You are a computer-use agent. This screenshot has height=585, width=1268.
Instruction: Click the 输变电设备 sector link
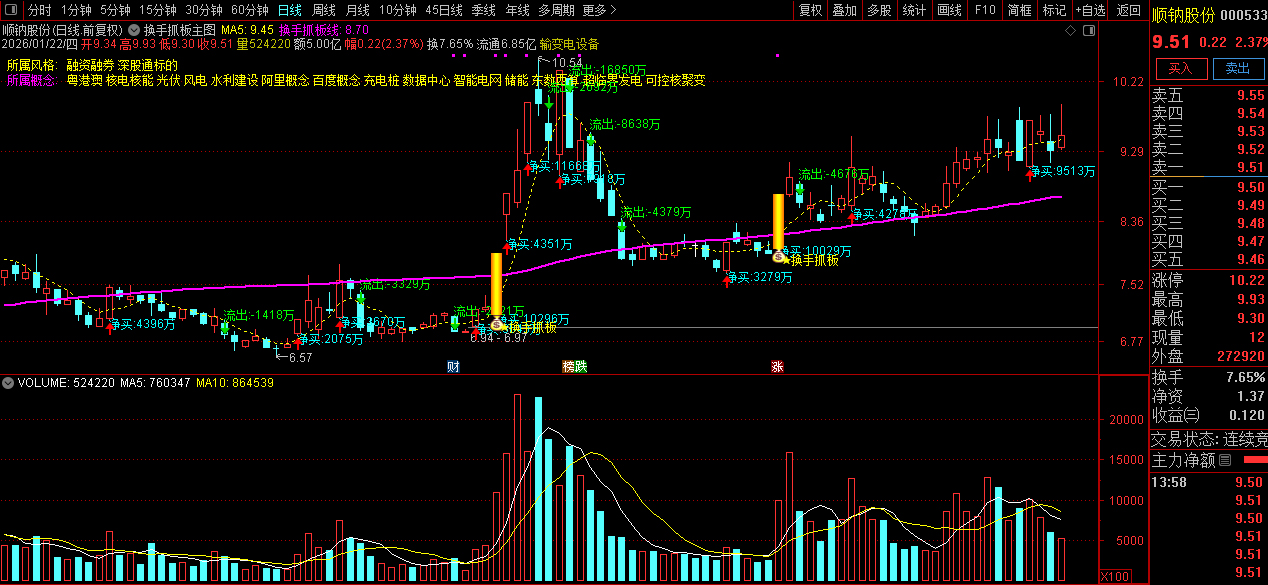point(569,44)
